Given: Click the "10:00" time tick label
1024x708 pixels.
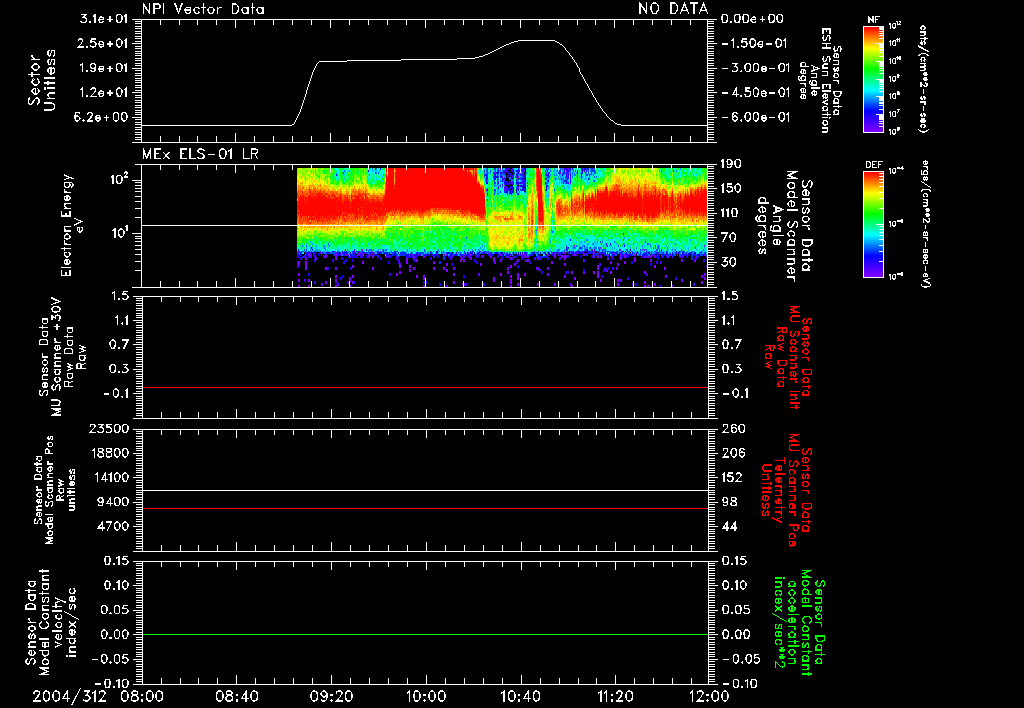Looking at the screenshot, I should click(426, 696).
